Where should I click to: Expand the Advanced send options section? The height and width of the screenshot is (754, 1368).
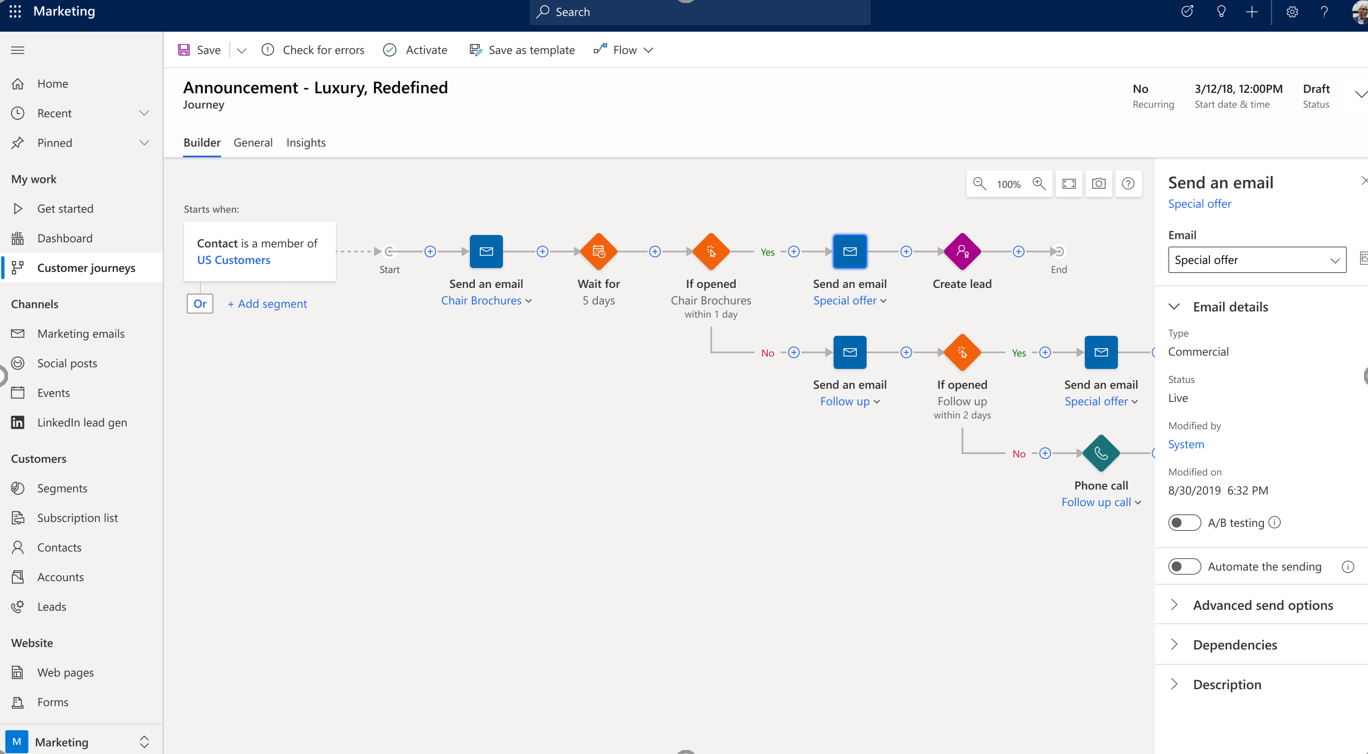point(1262,605)
